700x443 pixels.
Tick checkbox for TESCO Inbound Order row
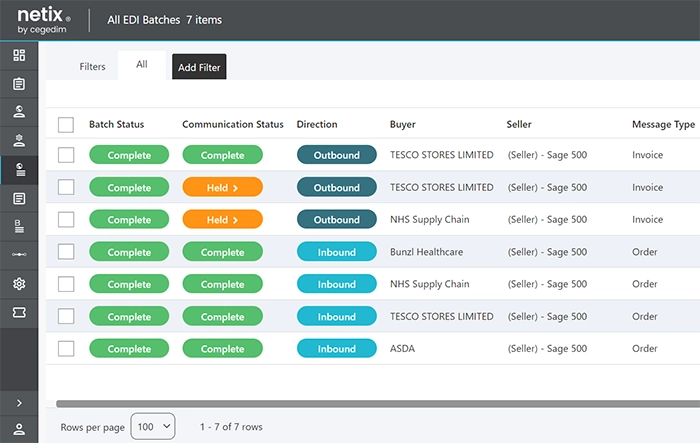pos(66,316)
